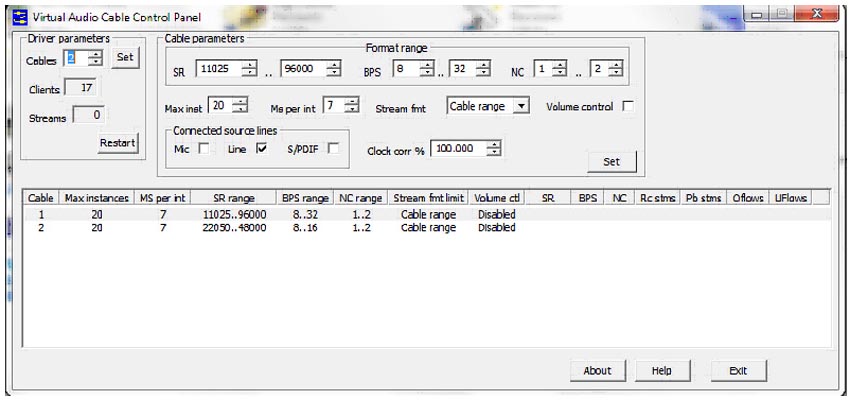
Task: Click Set in Driver parameters
Action: point(125,57)
